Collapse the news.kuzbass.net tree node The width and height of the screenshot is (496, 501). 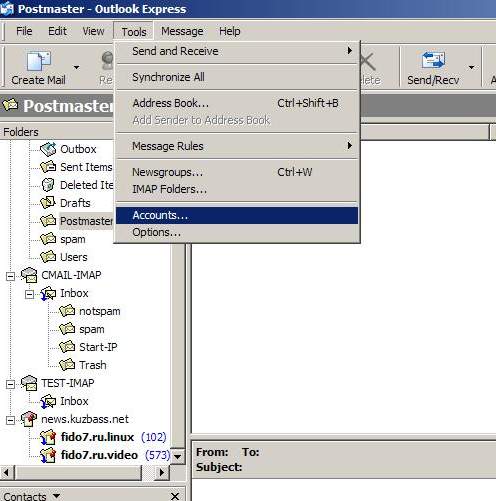coord(10,420)
